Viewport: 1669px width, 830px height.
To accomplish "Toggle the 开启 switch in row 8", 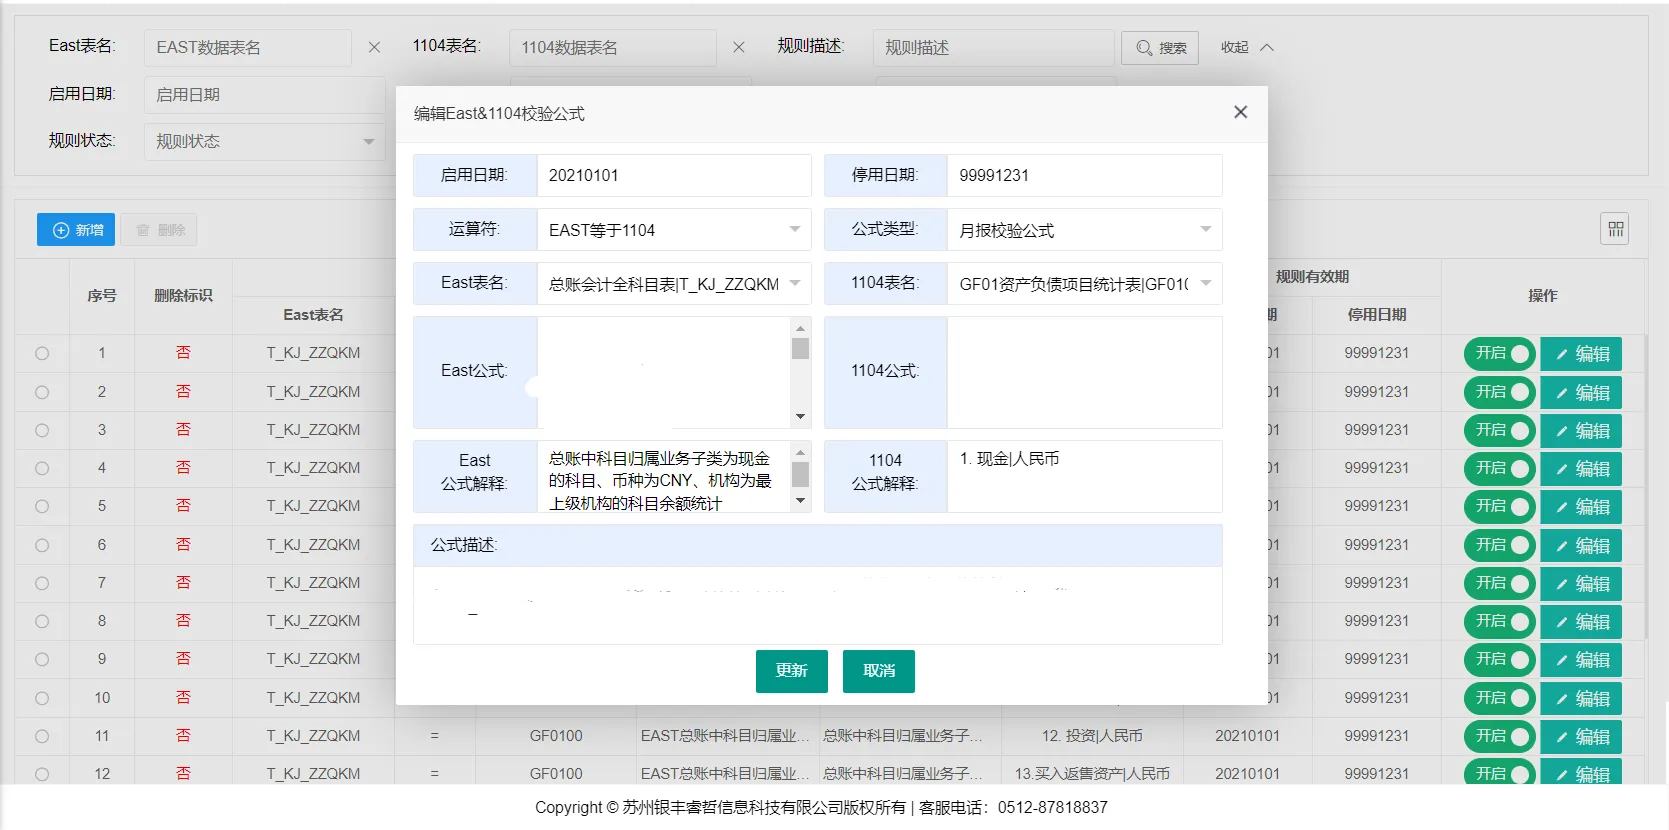I will coord(1499,622).
